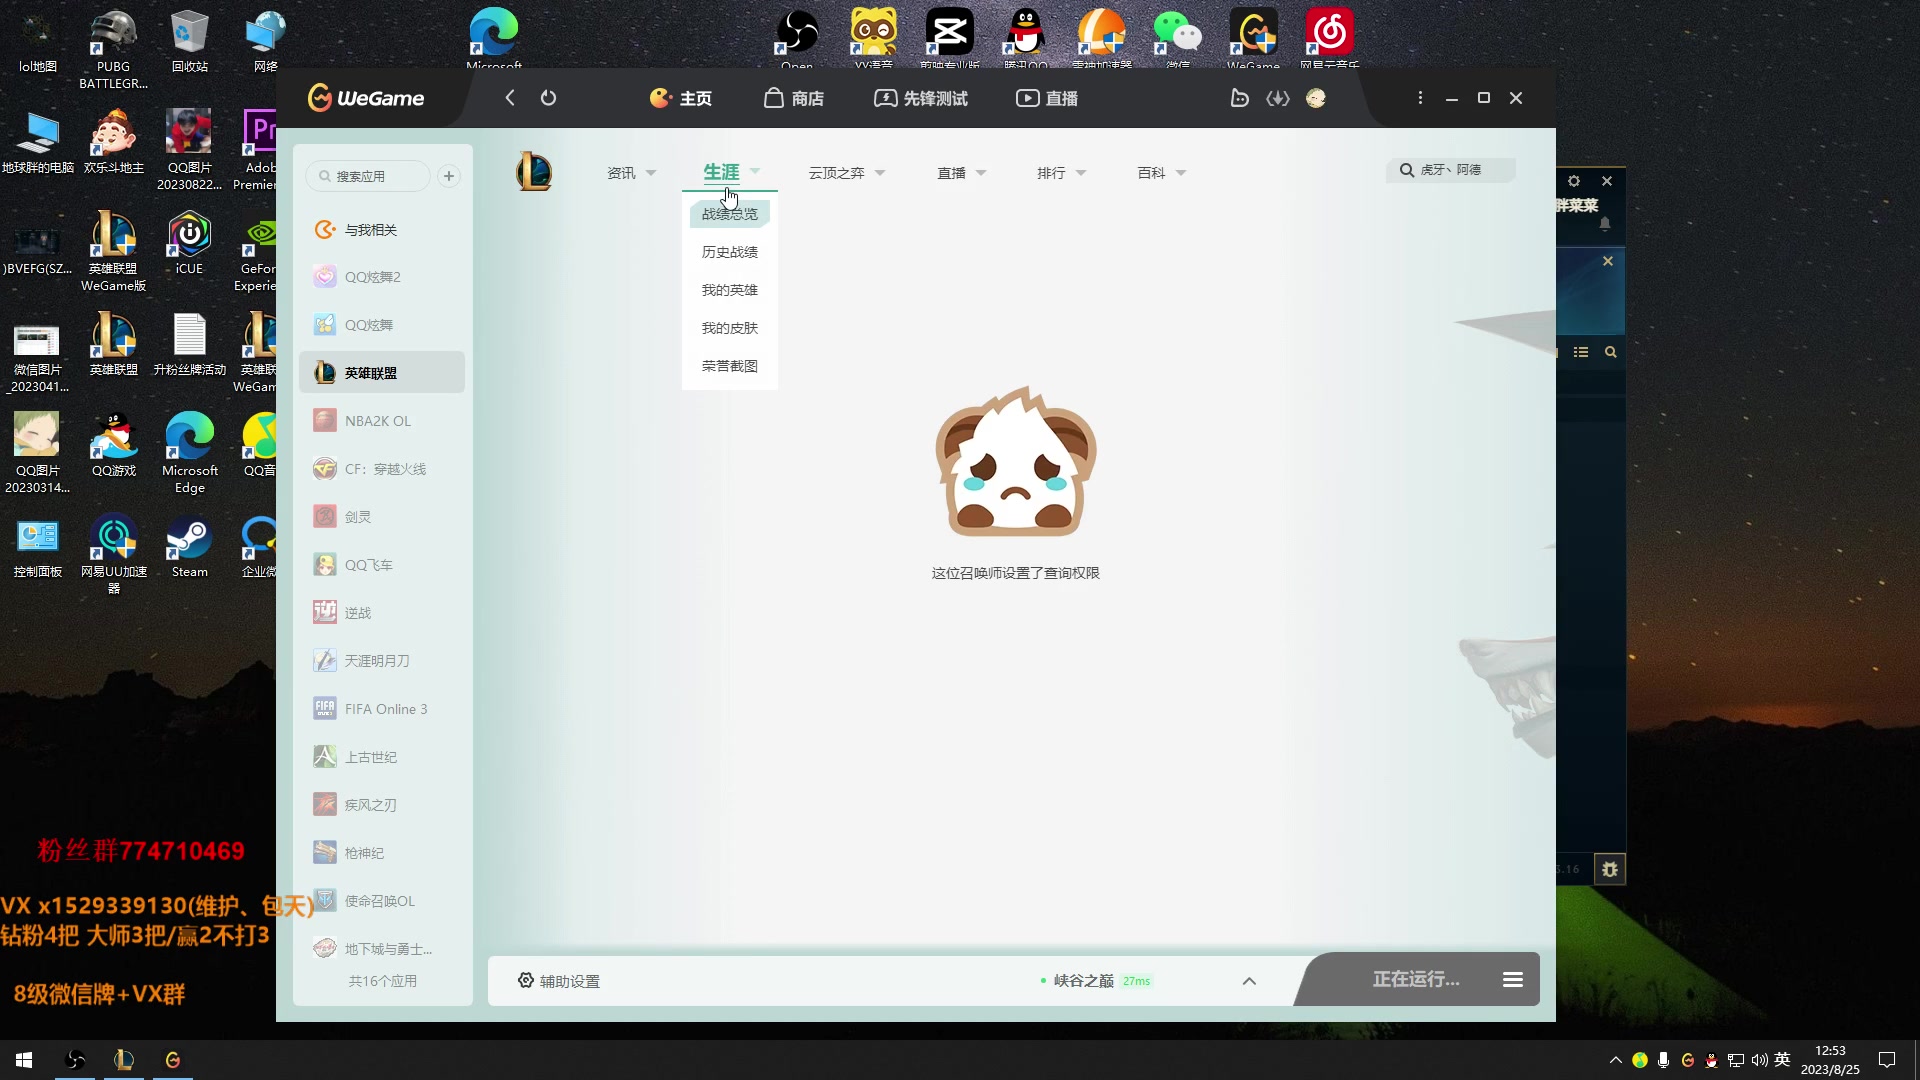The image size is (1920, 1080).
Task: Click the WeGame logo
Action: click(x=366, y=98)
